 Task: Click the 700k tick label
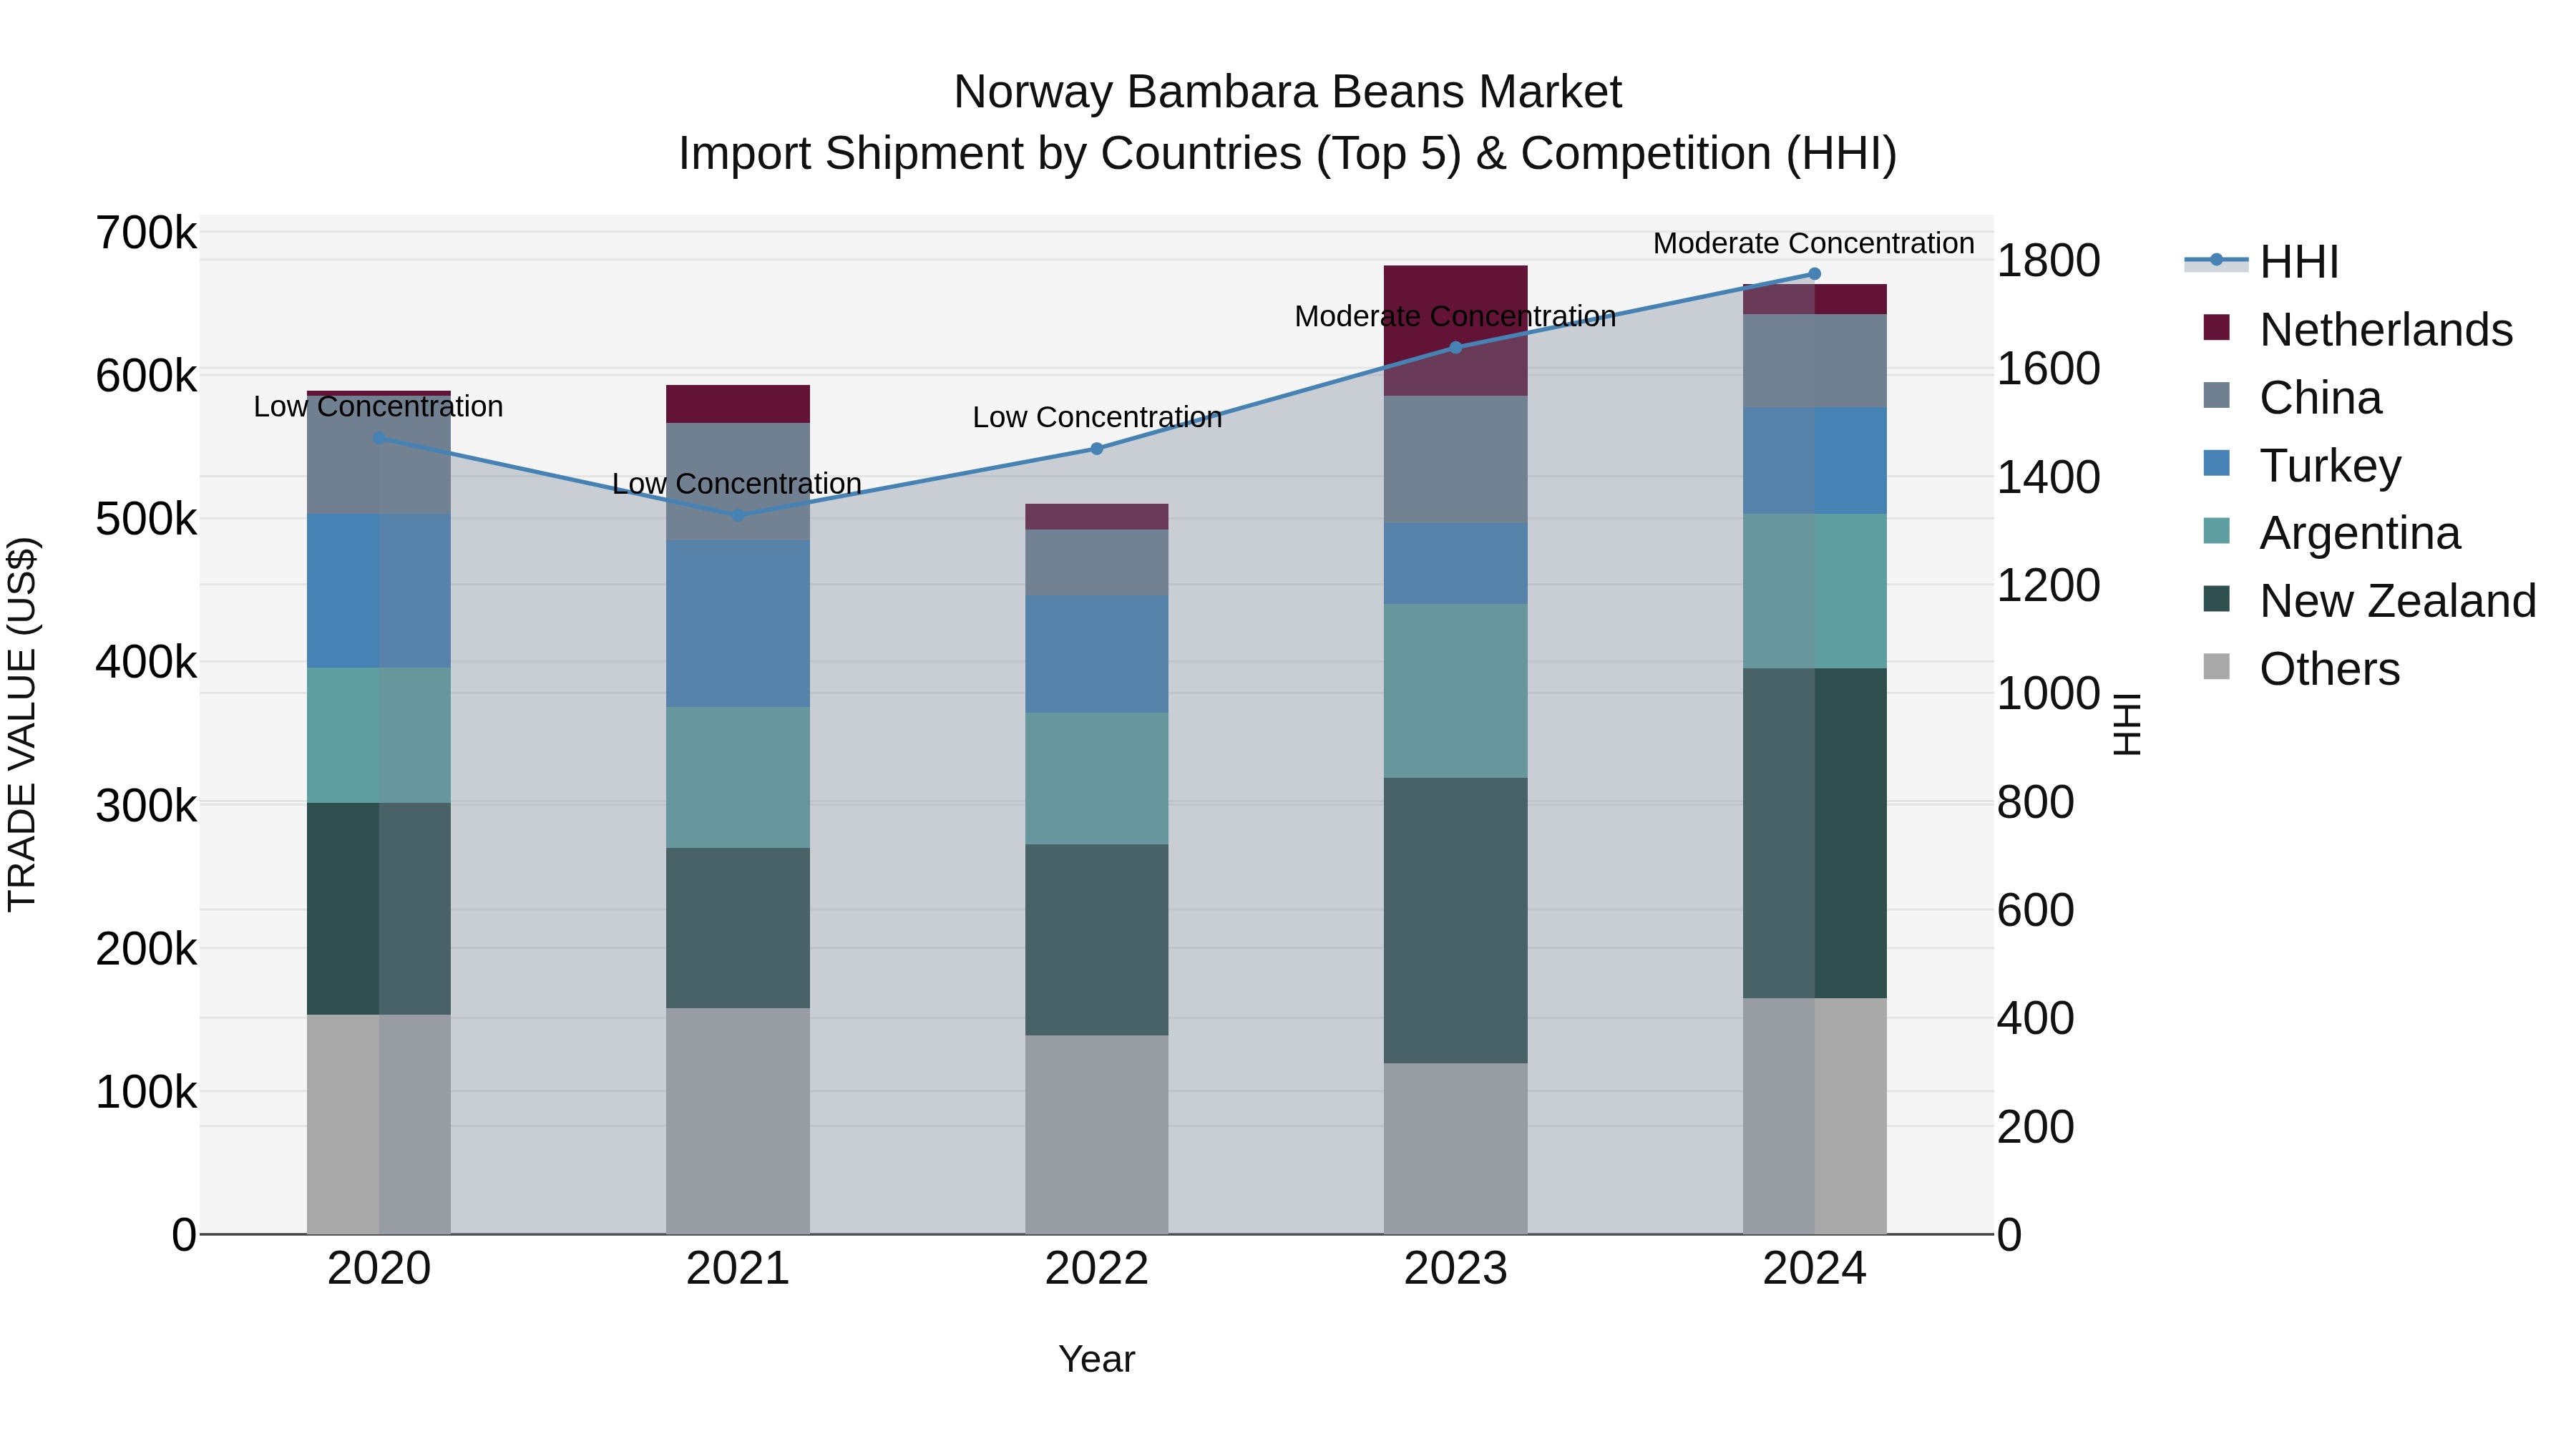point(146,233)
